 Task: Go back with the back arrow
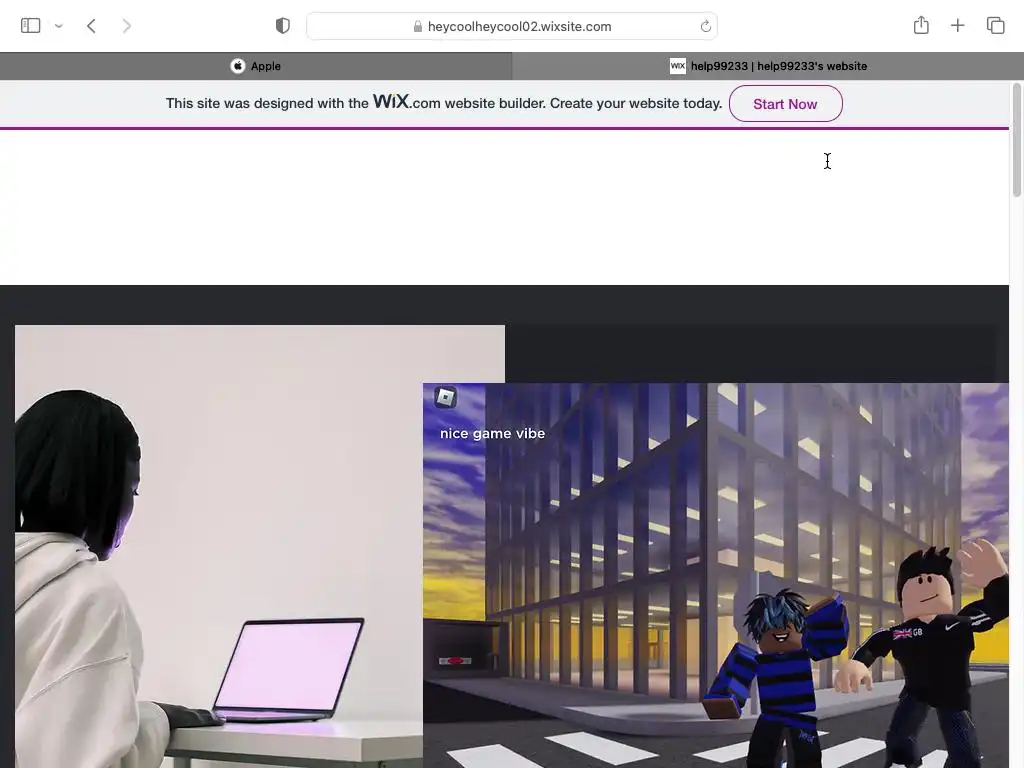click(91, 25)
